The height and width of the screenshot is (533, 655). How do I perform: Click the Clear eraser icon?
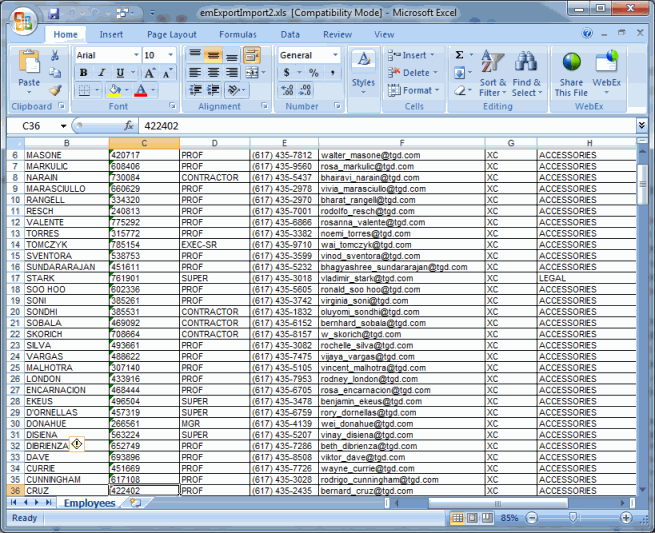pos(460,90)
